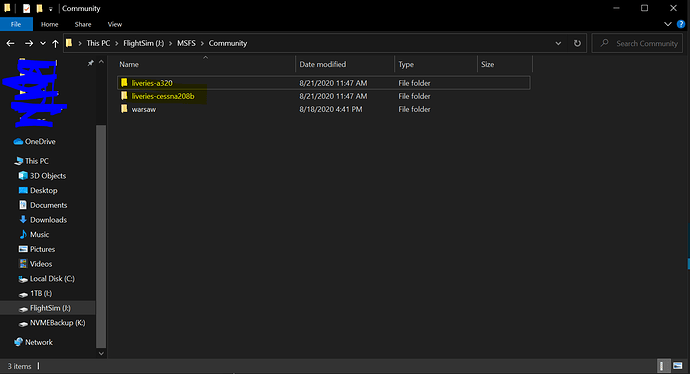Click the pin icon in Quick access

point(90,63)
